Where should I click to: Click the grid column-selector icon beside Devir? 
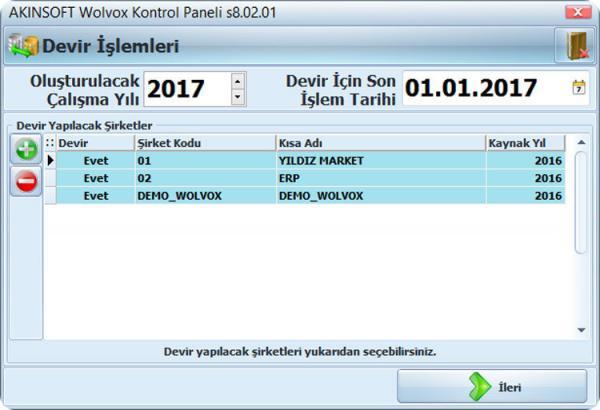pos(50,143)
